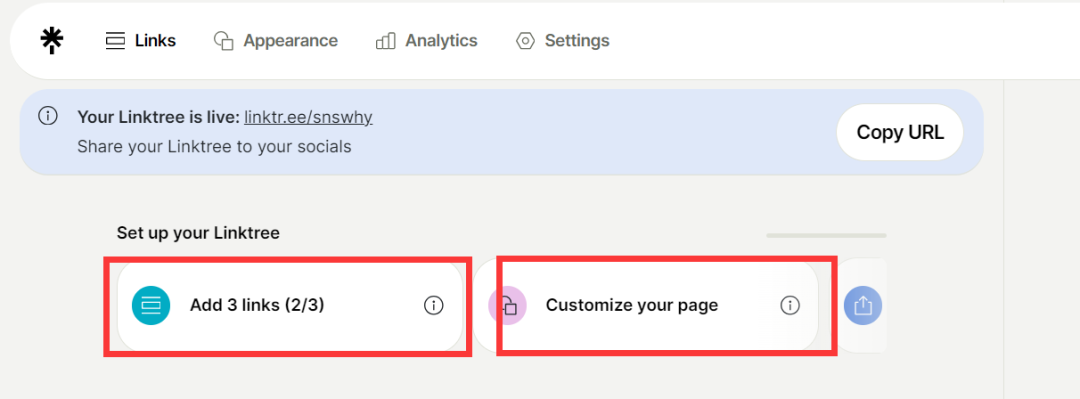Go to the Settings tab
This screenshot has height=399, width=1080.
(563, 41)
